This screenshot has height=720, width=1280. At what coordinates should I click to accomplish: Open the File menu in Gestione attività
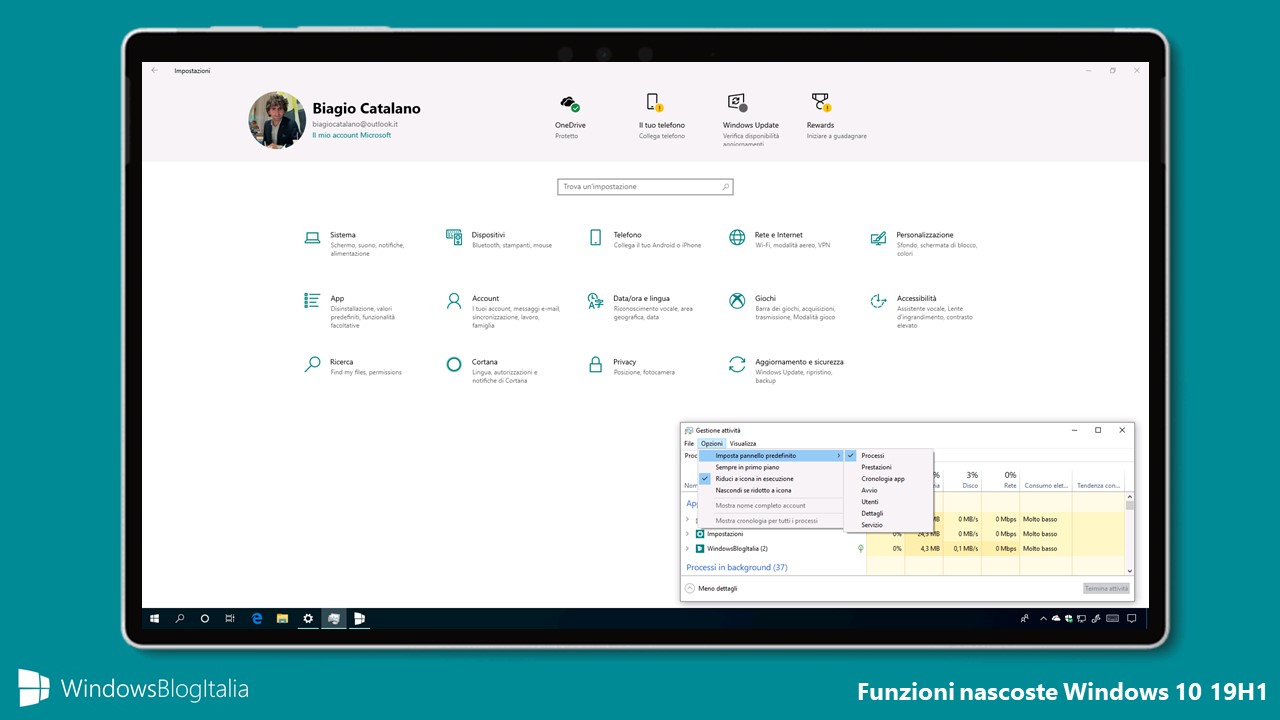click(689, 443)
